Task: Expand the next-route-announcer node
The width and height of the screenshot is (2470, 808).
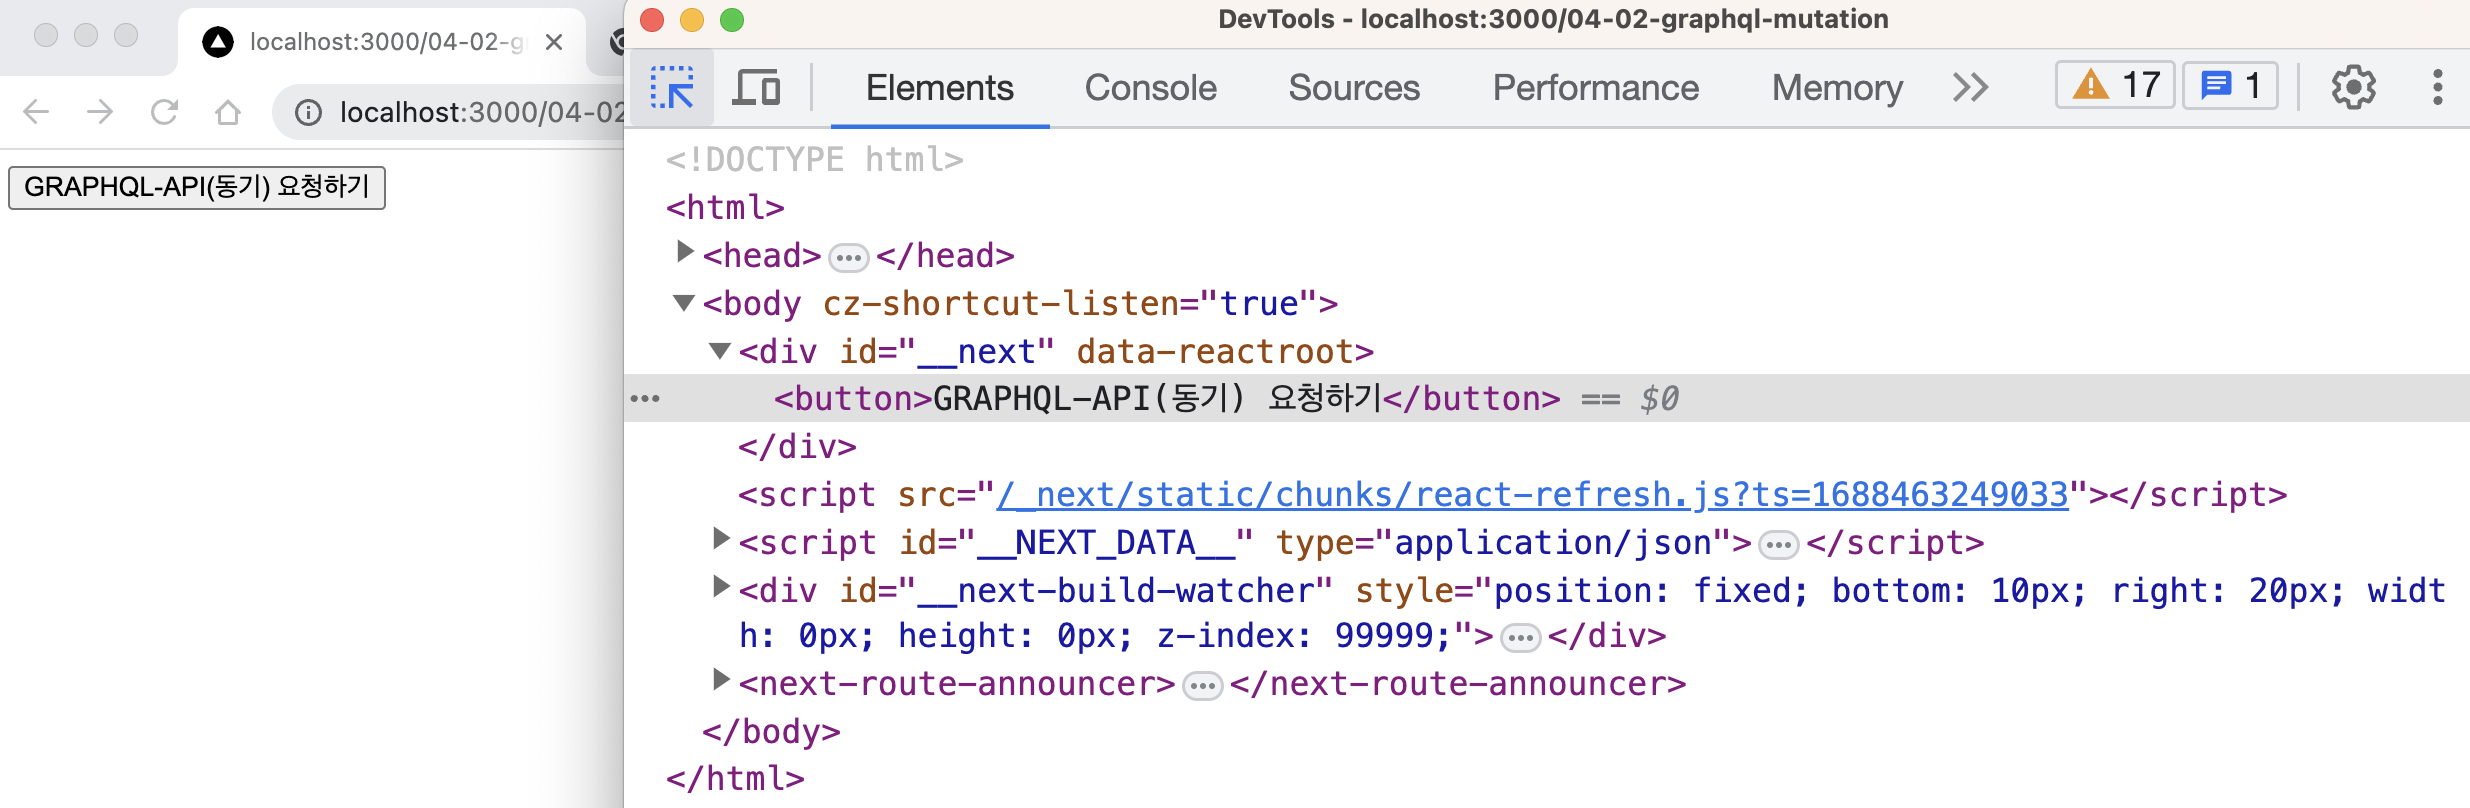Action: [x=720, y=680]
